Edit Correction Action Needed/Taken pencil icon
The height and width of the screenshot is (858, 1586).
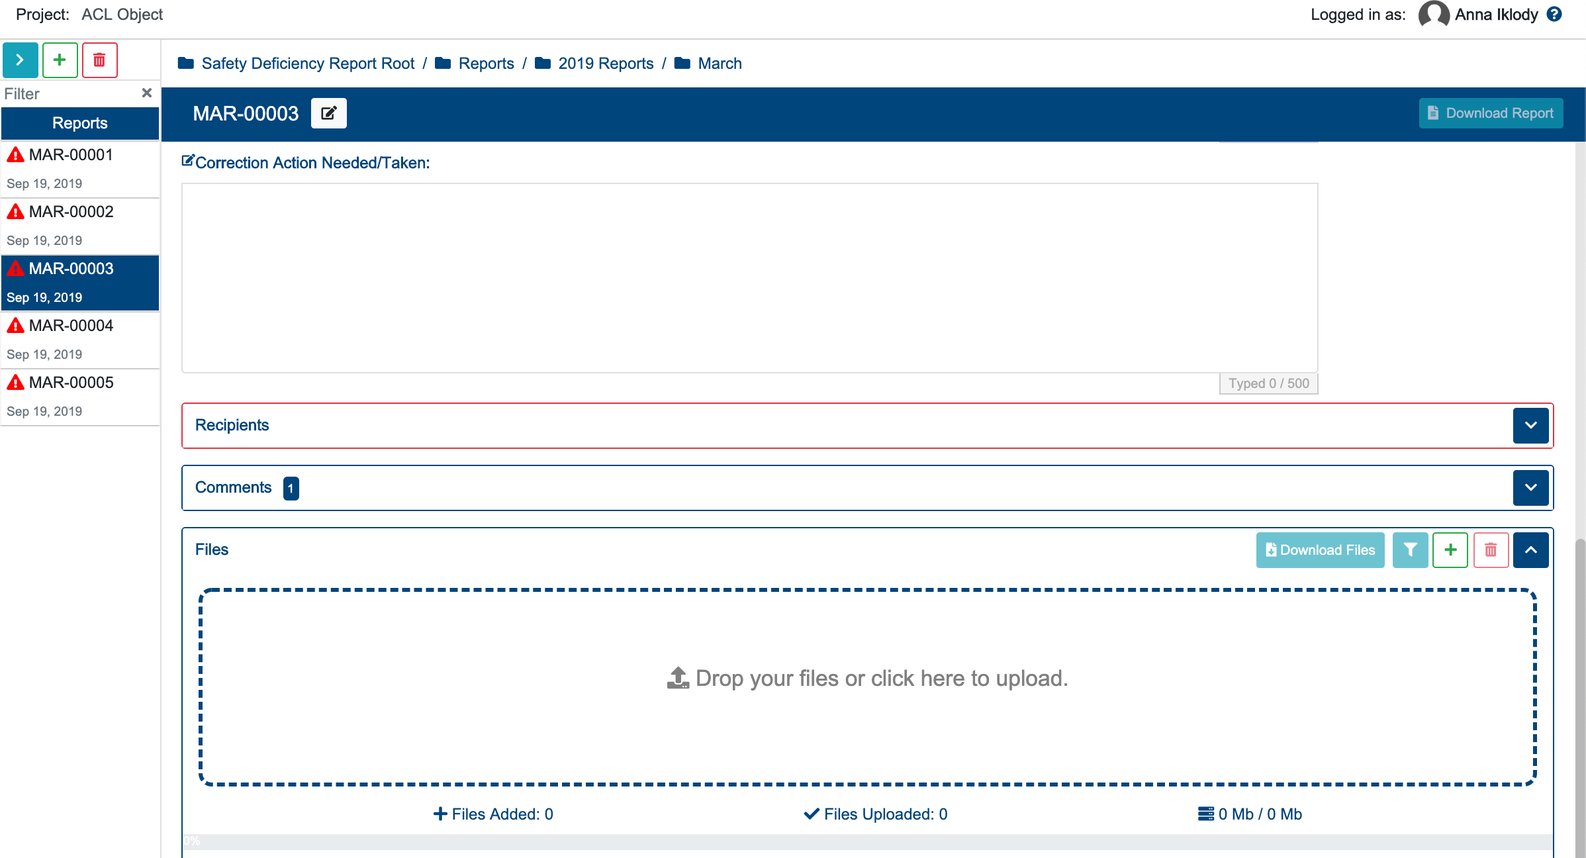187,161
